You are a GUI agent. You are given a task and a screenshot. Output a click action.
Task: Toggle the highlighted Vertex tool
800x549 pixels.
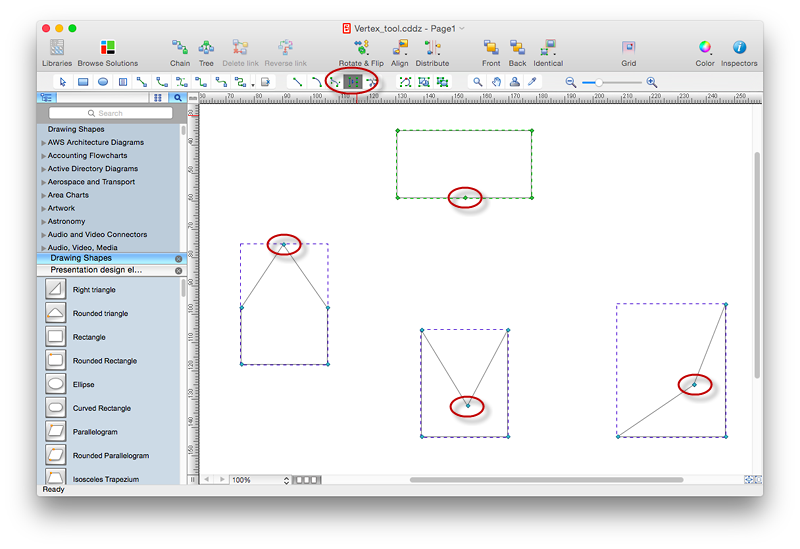coord(353,82)
